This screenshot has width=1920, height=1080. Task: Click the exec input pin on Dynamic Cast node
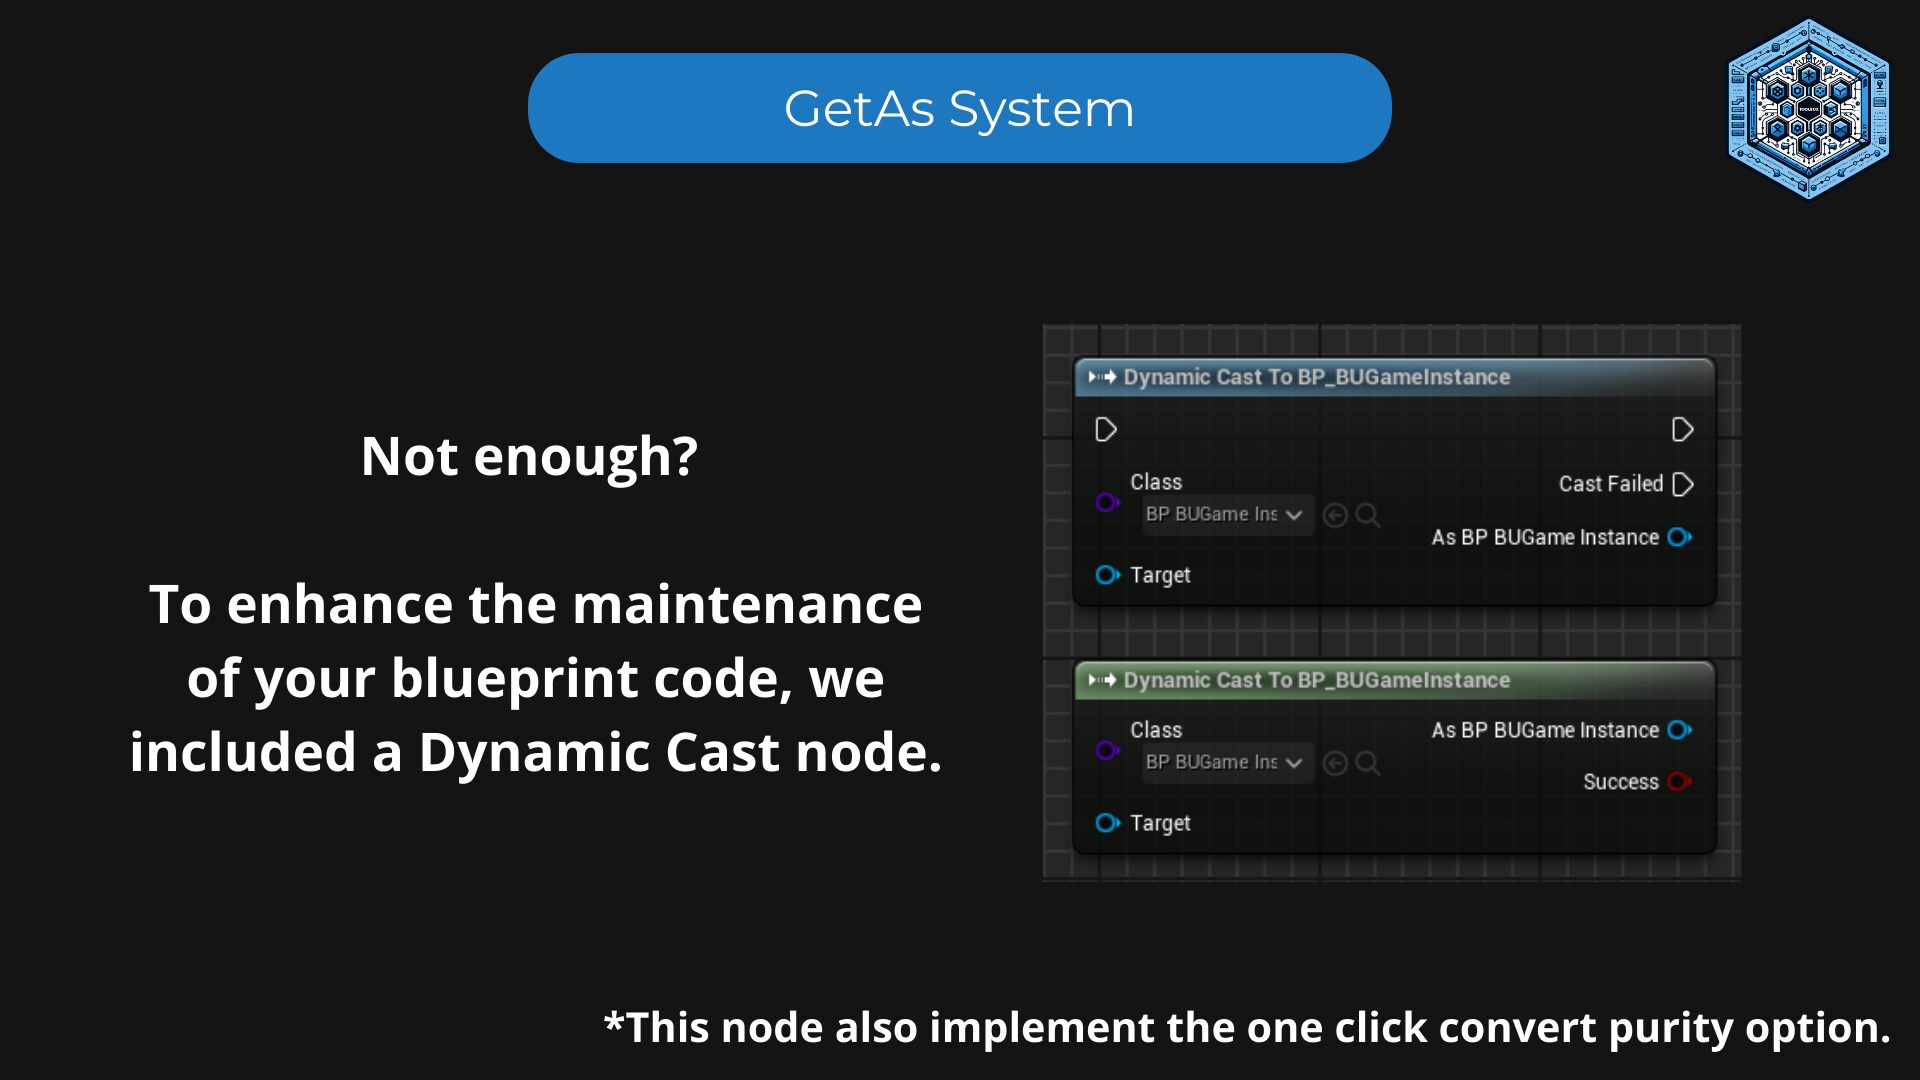1106,429
